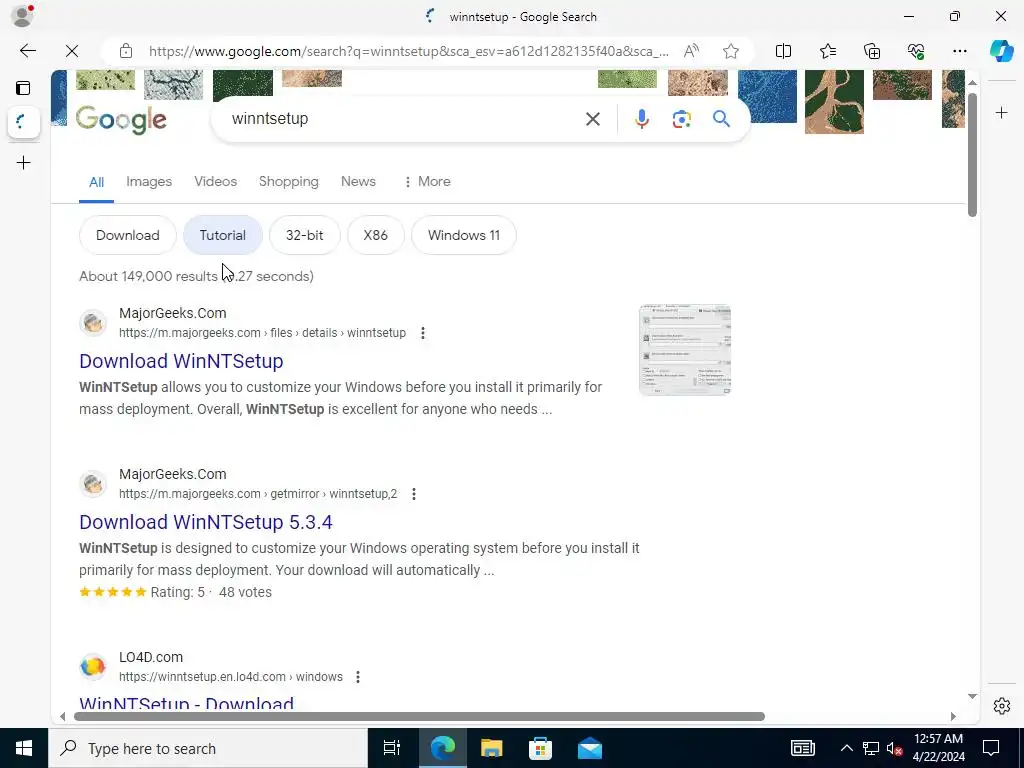Clear the Google search box
Image resolution: width=1024 pixels, height=768 pixels.
click(592, 119)
